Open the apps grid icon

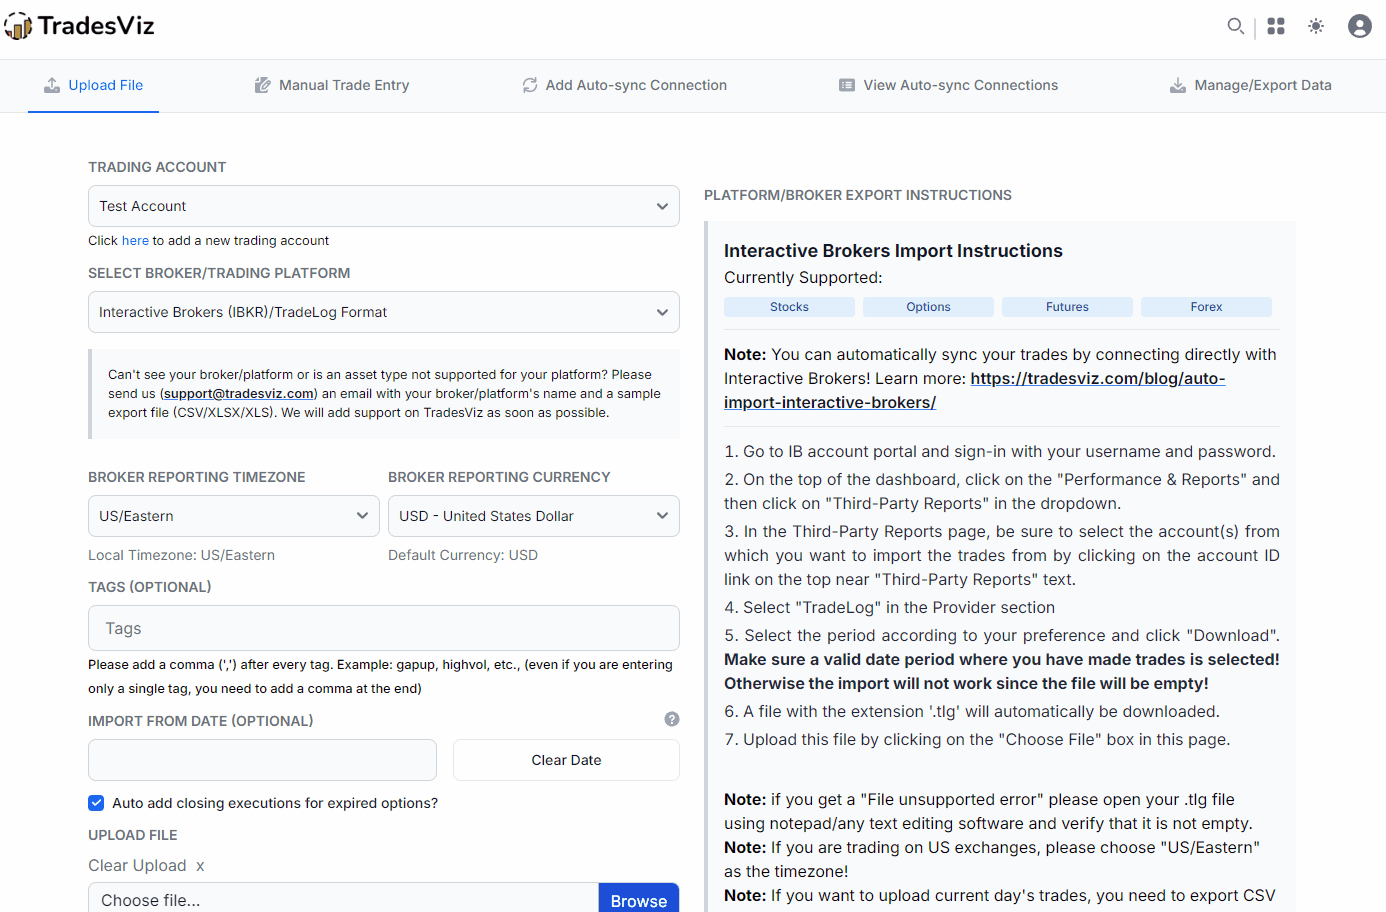point(1276,26)
